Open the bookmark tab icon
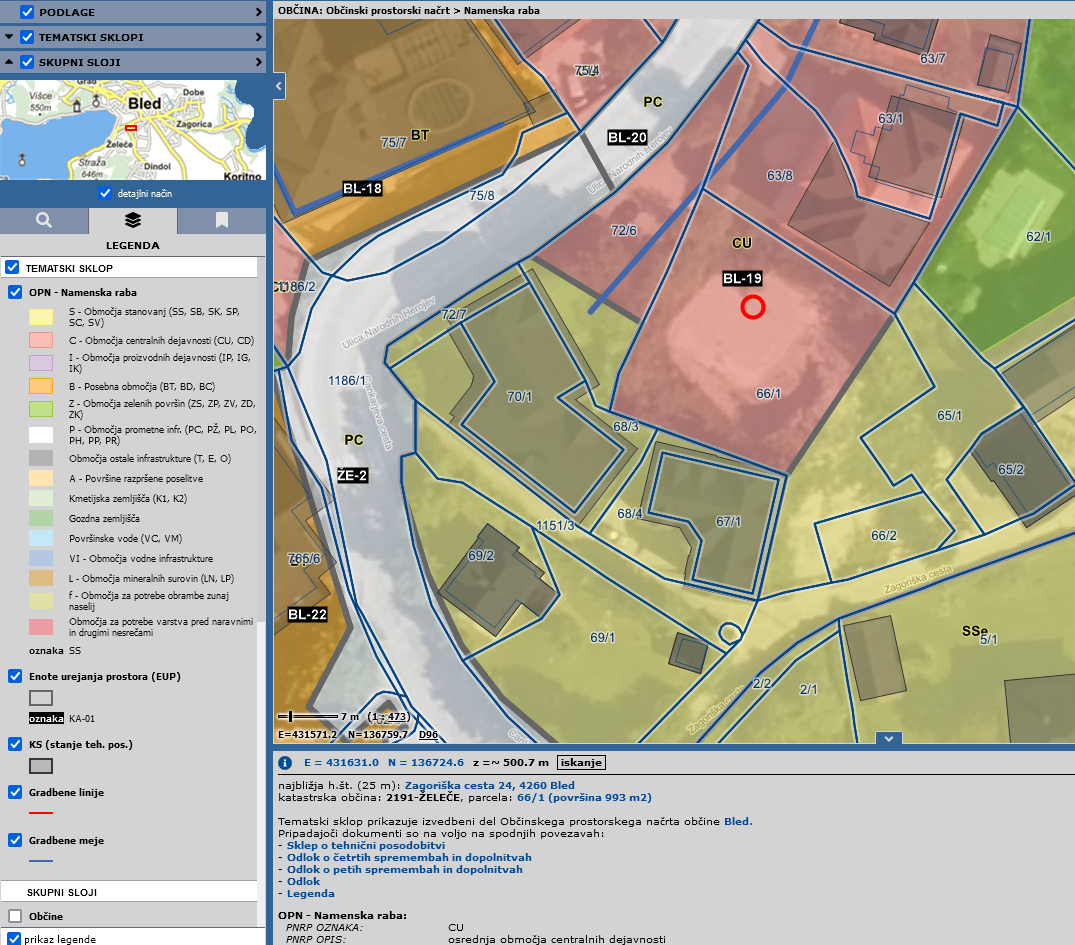Viewport: 1075px width, 945px height. [221, 220]
